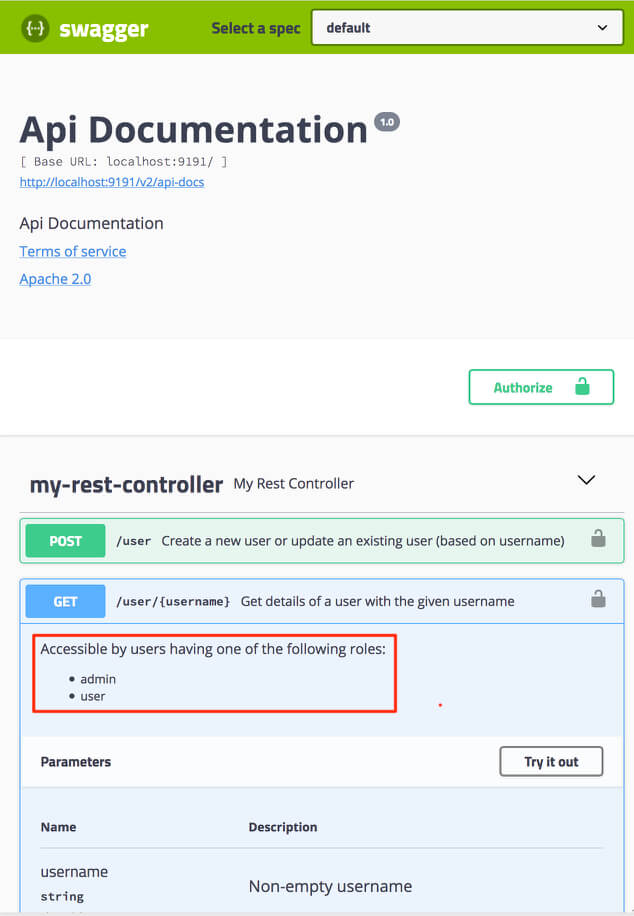Click the lock icon on the POST /user row
Screen dimensions: 634x916
point(598,540)
